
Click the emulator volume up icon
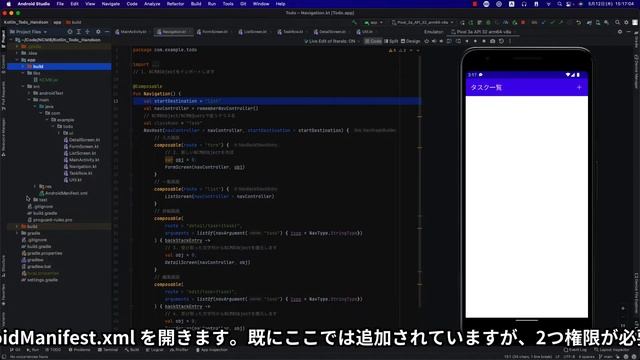click(x=434, y=41)
